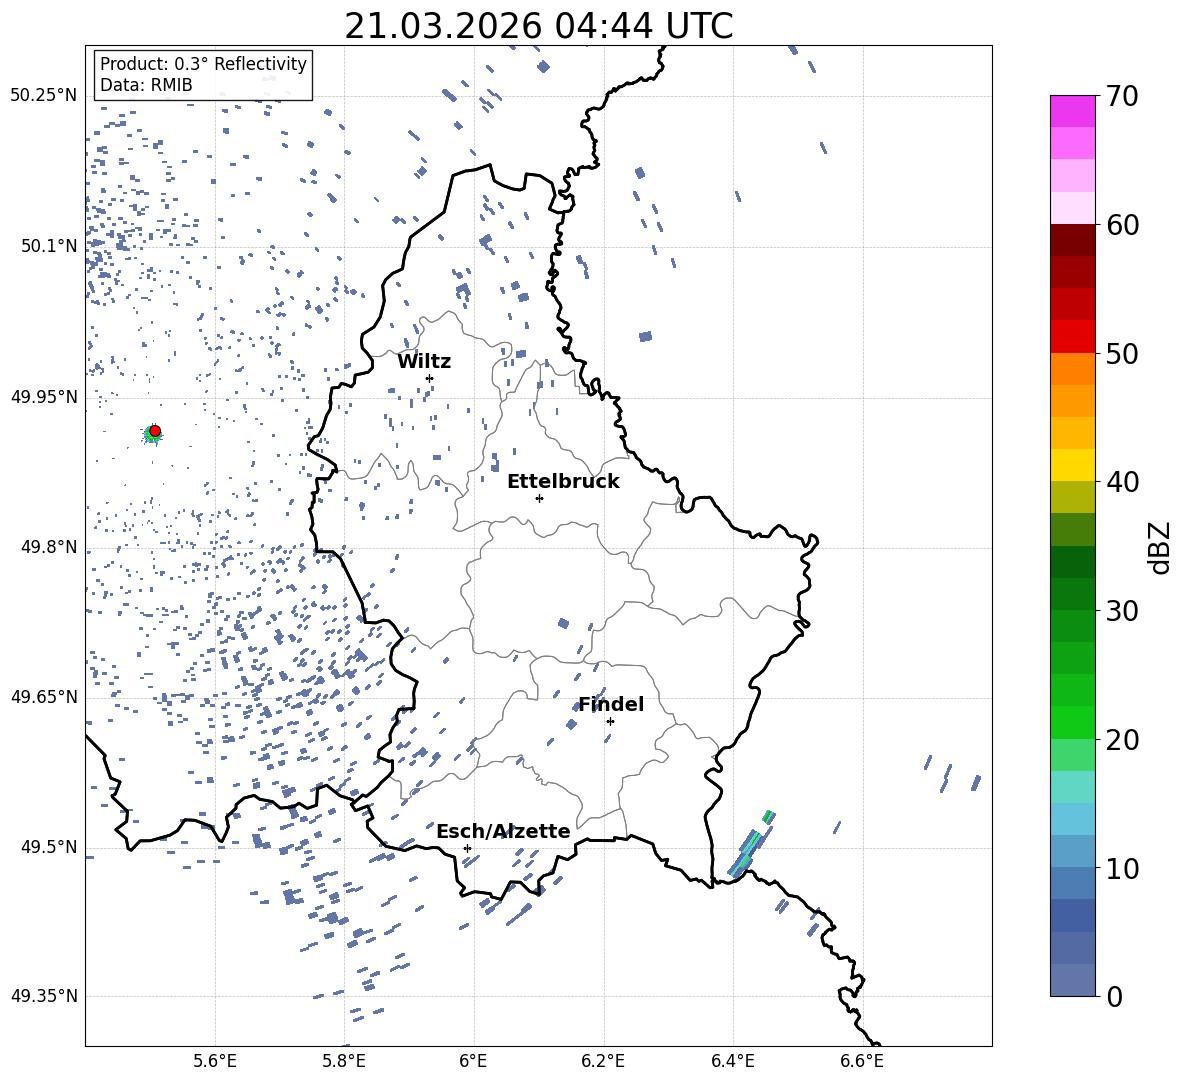Click the Data: RMIB text
The height and width of the screenshot is (1081, 1184).
[146, 85]
